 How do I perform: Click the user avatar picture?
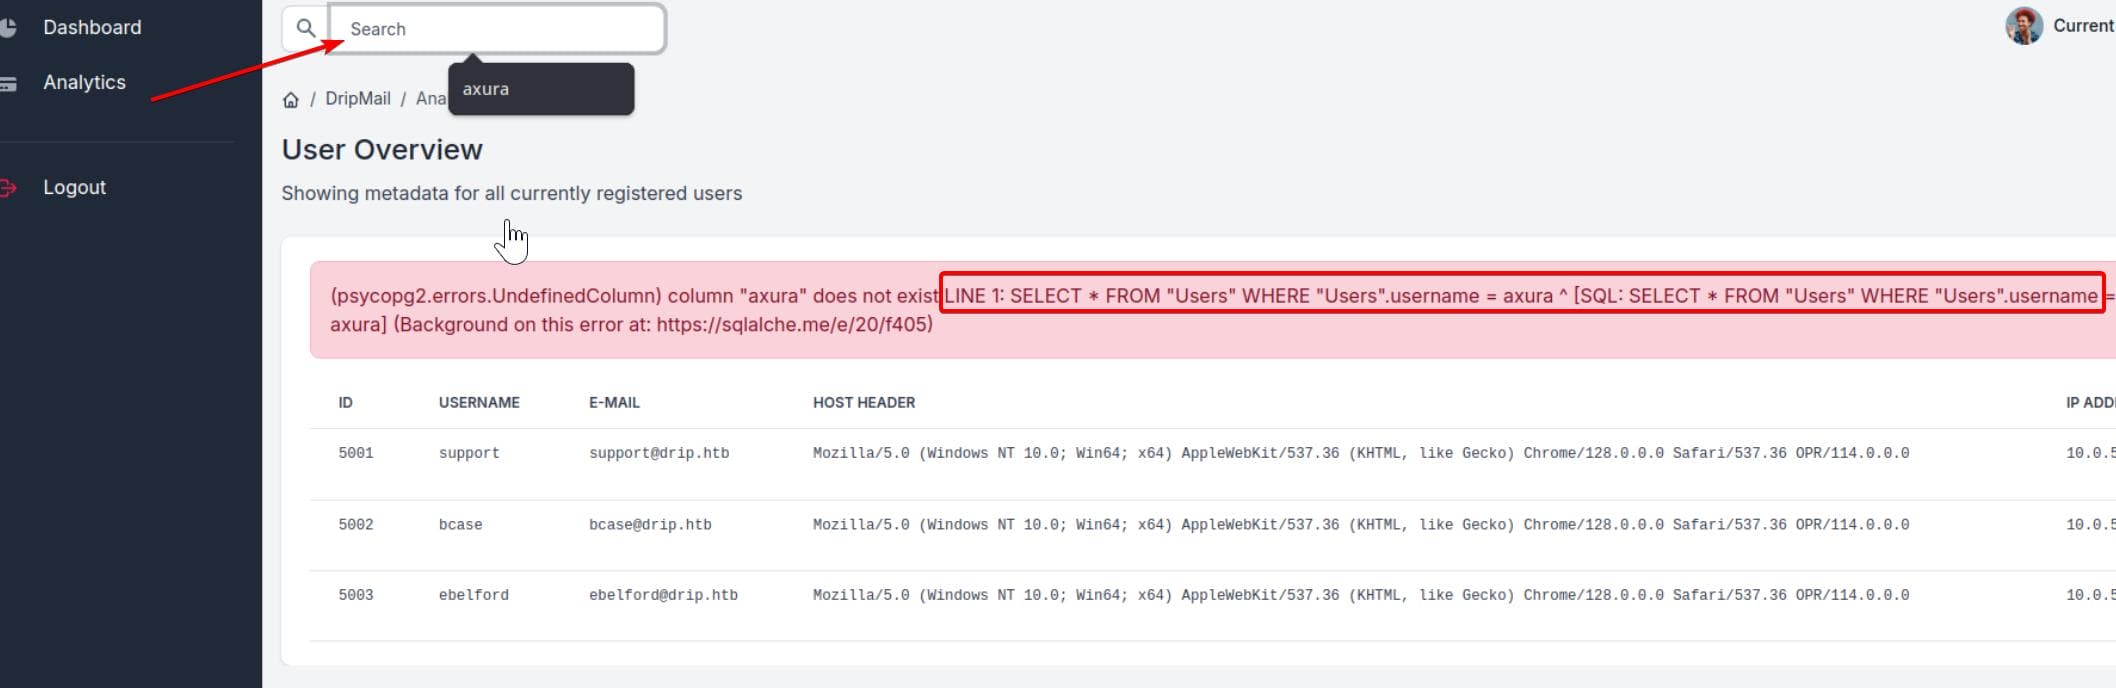pos(2023,26)
